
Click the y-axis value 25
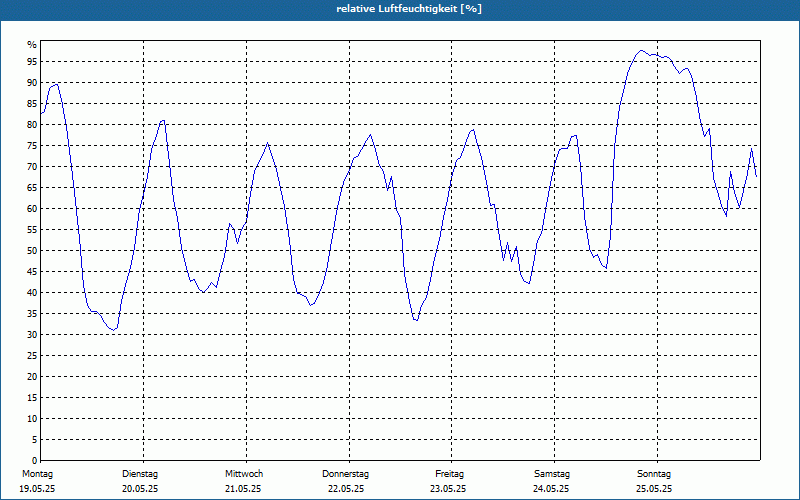tap(32, 356)
